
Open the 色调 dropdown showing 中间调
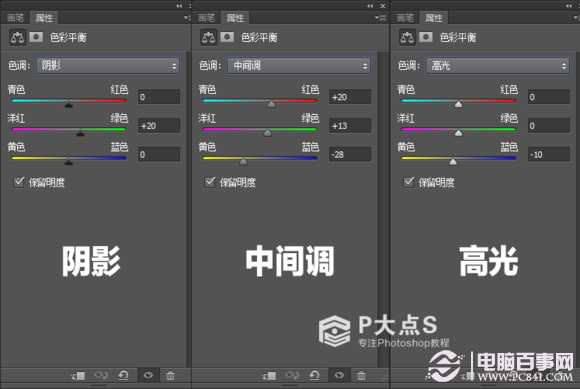pyautogui.click(x=299, y=66)
